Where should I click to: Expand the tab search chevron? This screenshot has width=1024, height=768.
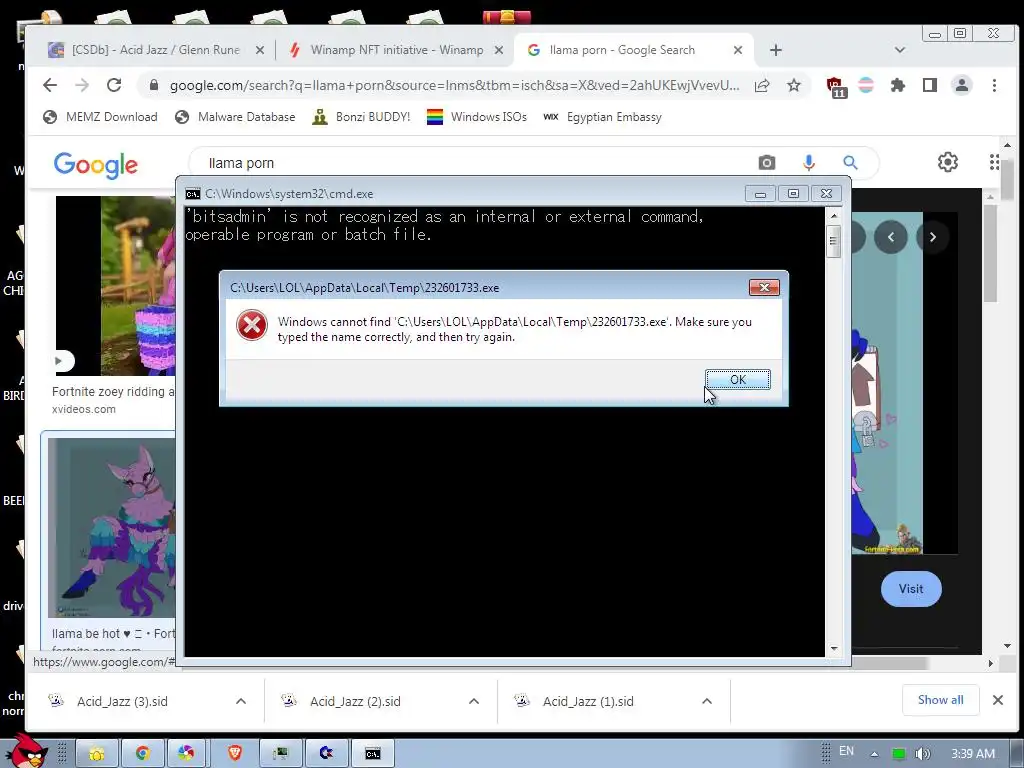(899, 50)
